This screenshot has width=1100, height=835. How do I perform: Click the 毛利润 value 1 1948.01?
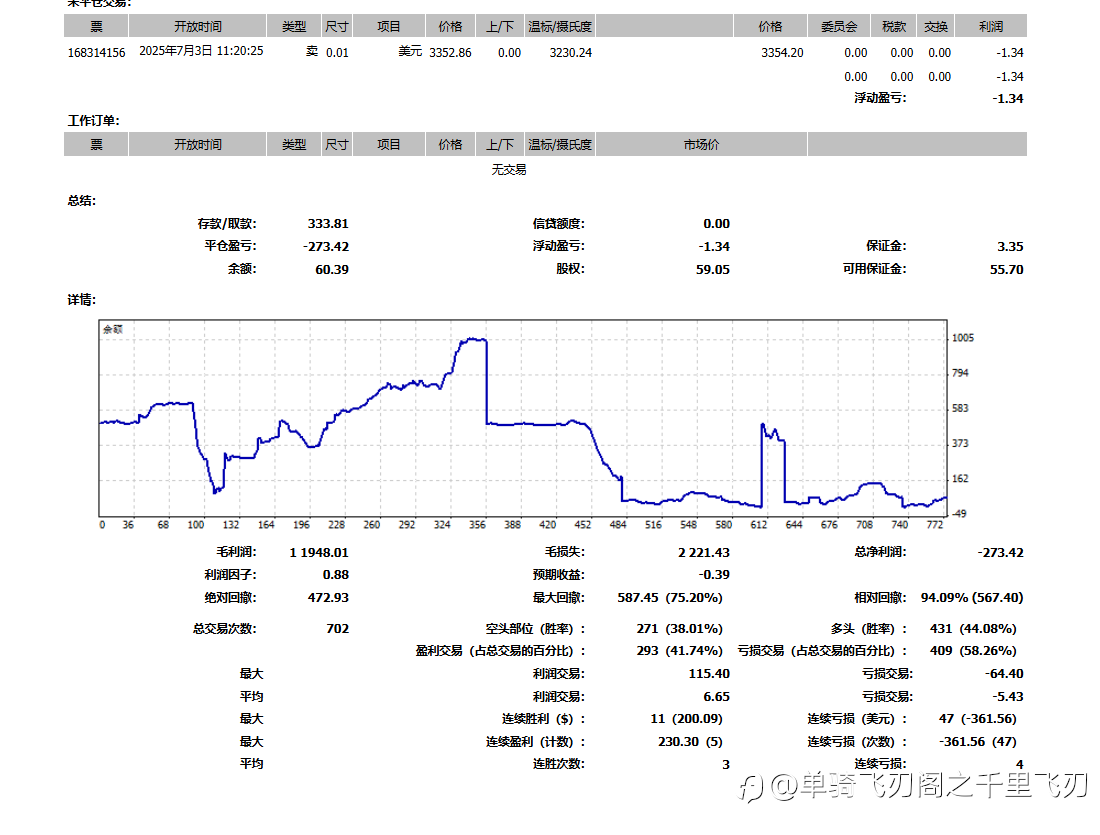[318, 553]
